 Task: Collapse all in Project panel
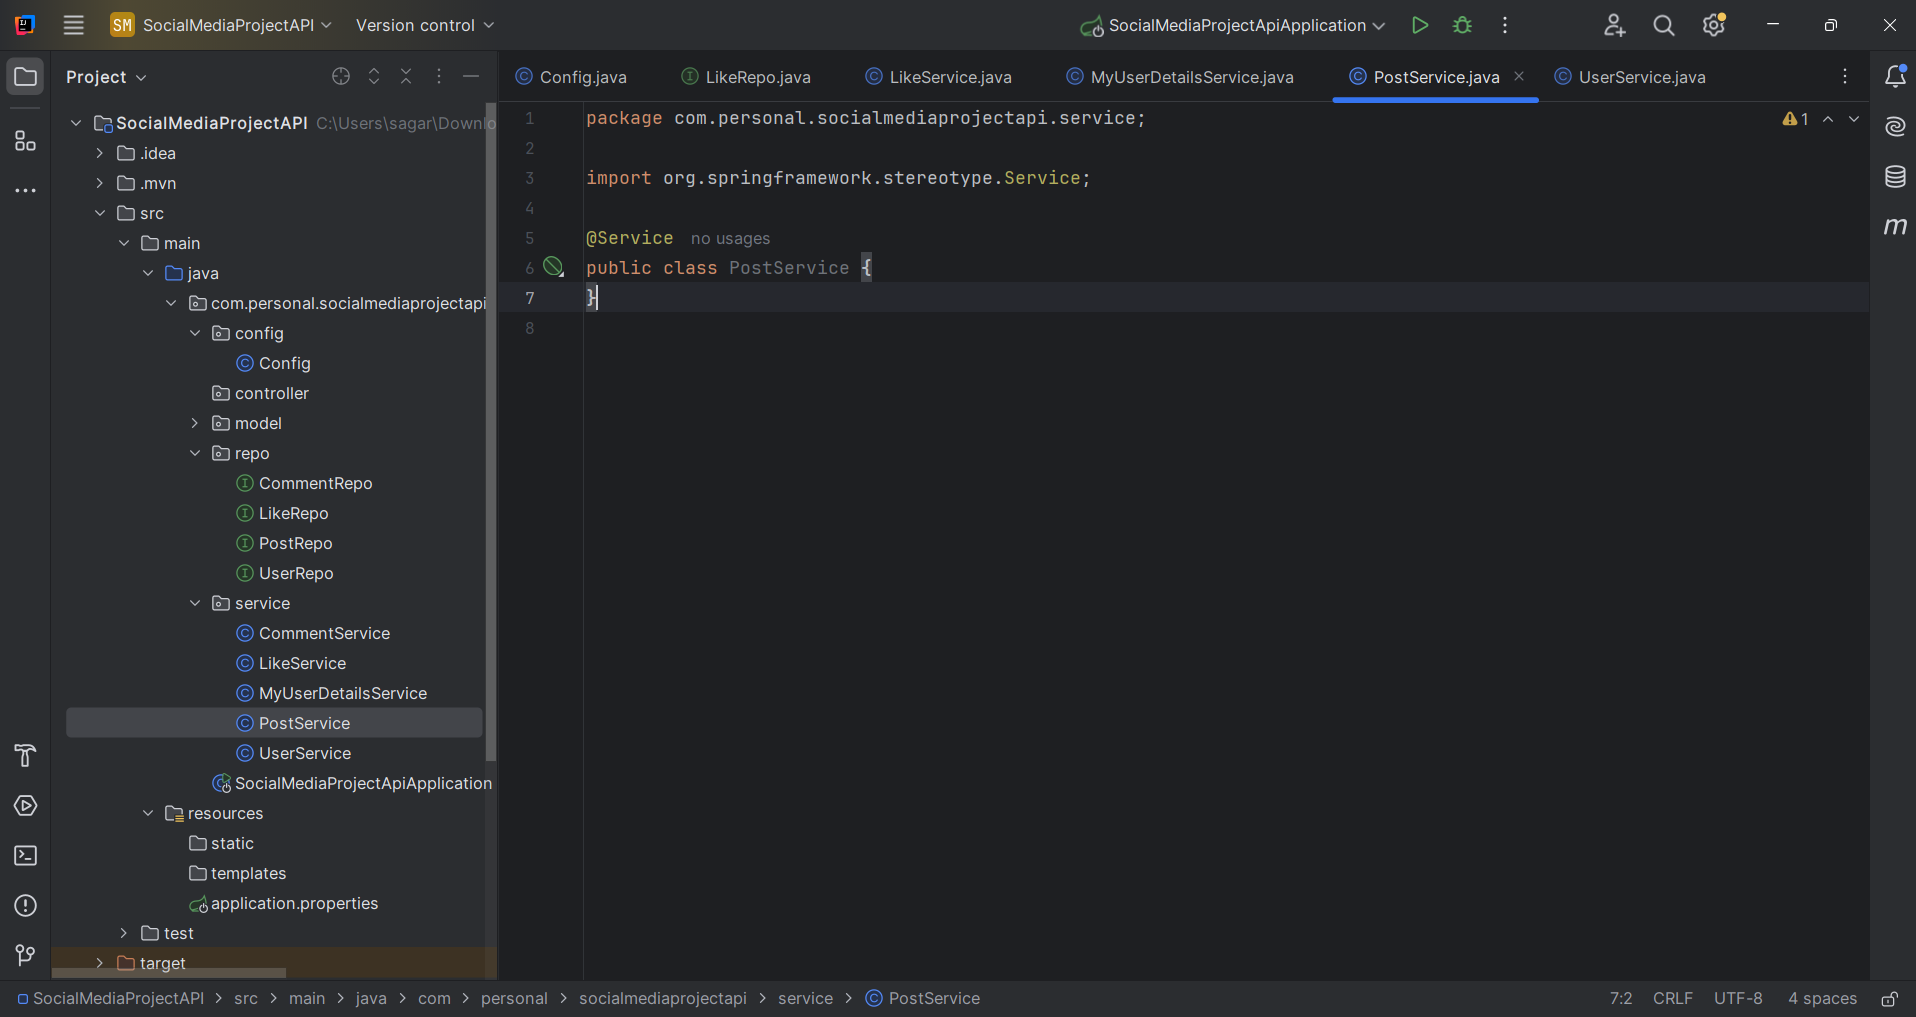click(x=406, y=77)
